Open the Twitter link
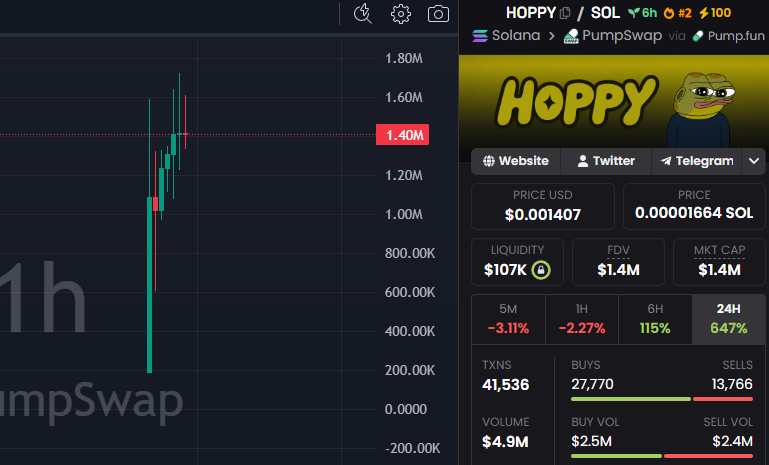Image resolution: width=769 pixels, height=465 pixels. 606,161
